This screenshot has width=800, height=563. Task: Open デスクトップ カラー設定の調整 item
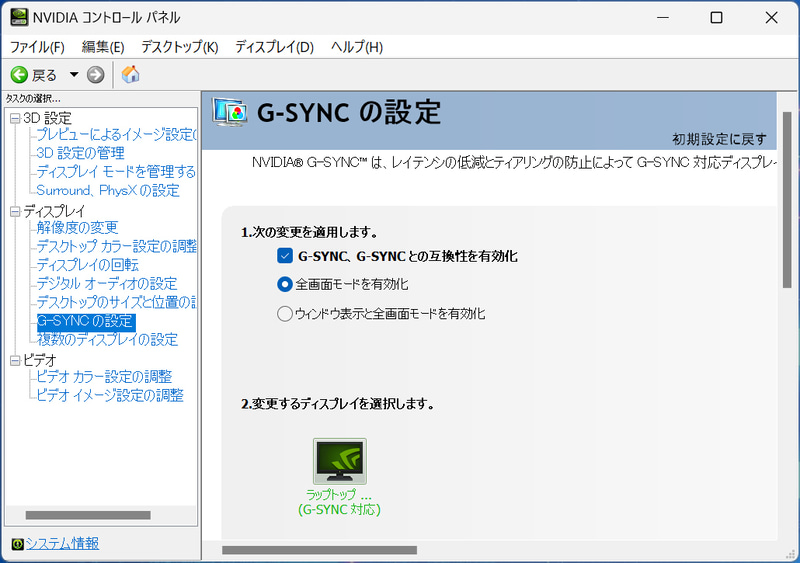[x=116, y=247]
